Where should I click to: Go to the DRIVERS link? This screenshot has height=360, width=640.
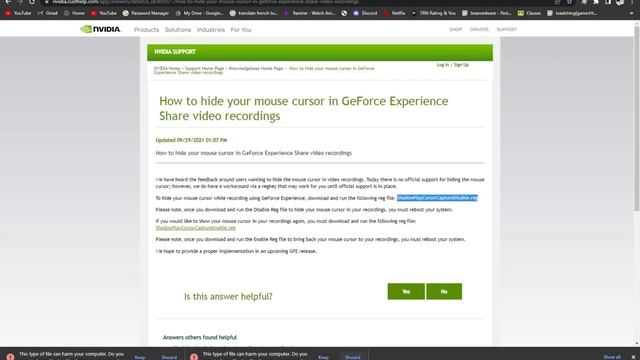coord(479,29)
